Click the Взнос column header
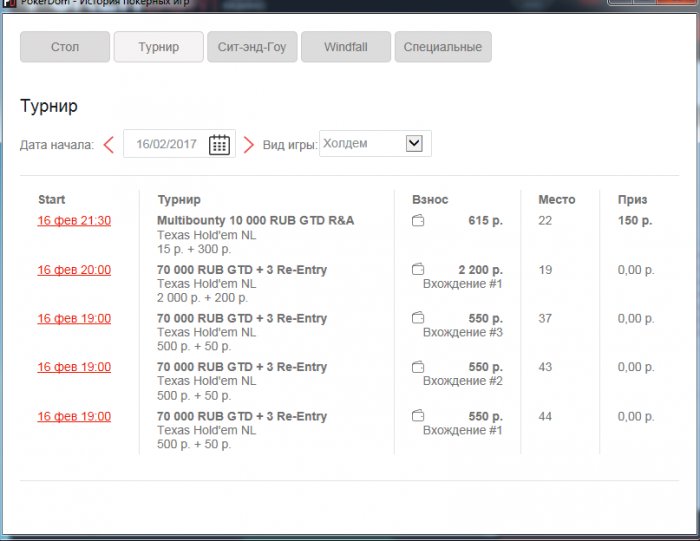 pyautogui.click(x=430, y=200)
